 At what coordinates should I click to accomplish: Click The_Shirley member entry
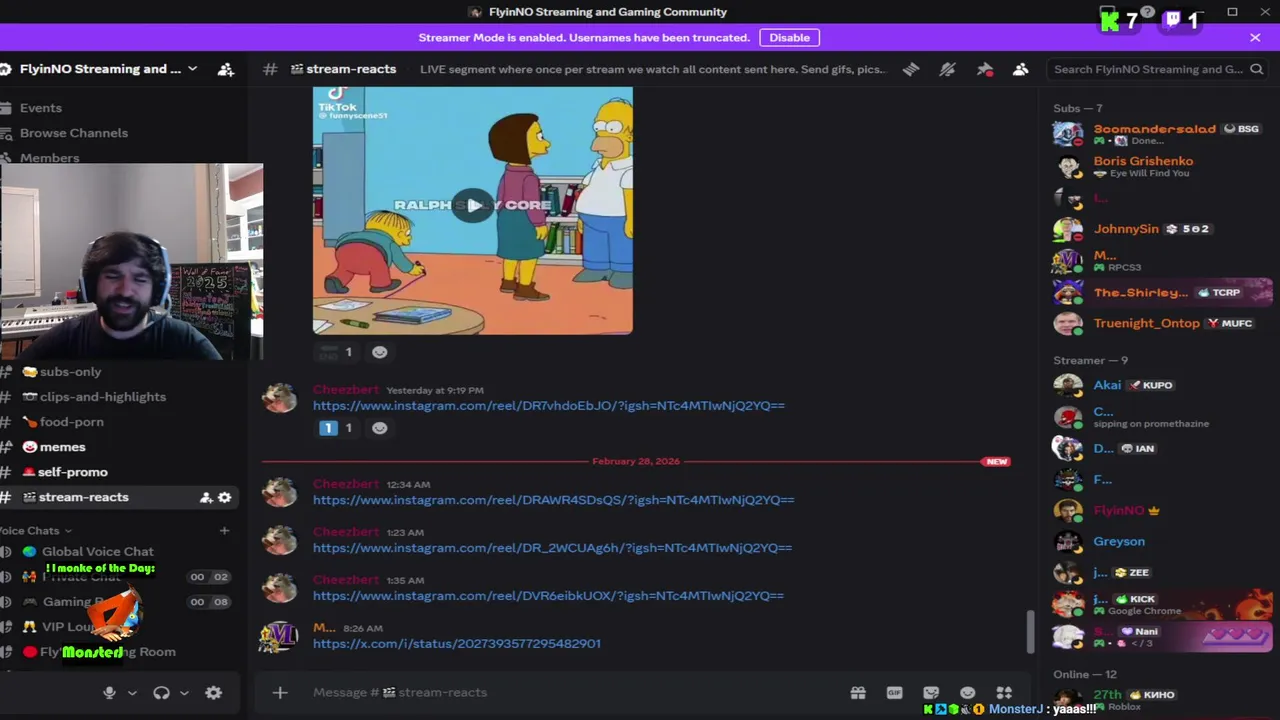1160,293
